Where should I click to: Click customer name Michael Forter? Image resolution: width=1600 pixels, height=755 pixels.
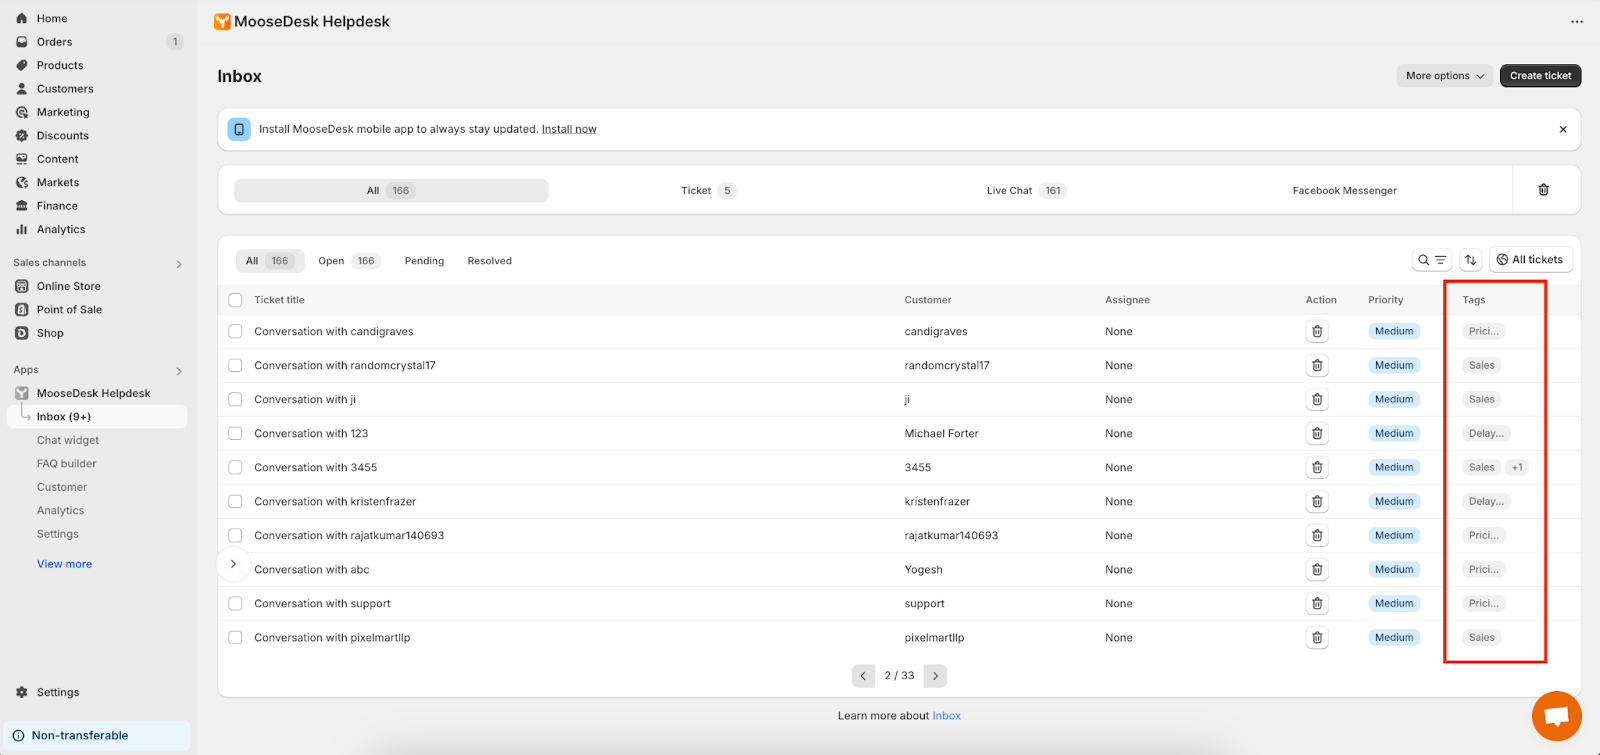coord(941,434)
